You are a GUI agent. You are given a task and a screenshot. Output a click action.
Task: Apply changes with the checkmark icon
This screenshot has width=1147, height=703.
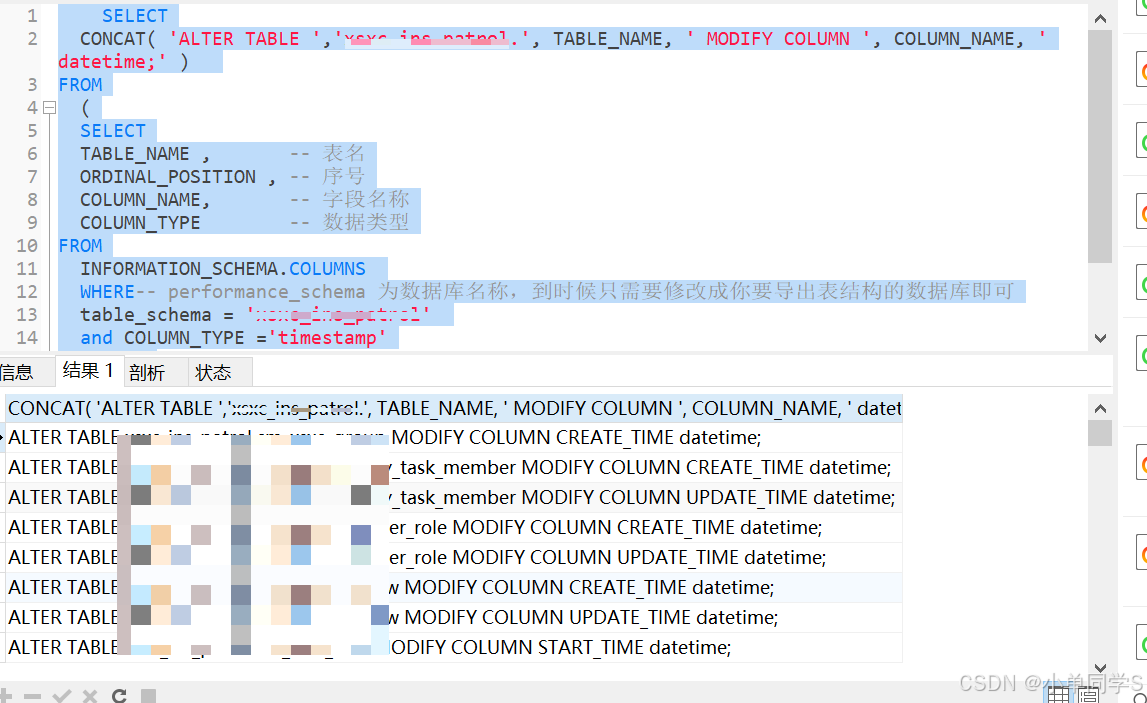point(62,695)
